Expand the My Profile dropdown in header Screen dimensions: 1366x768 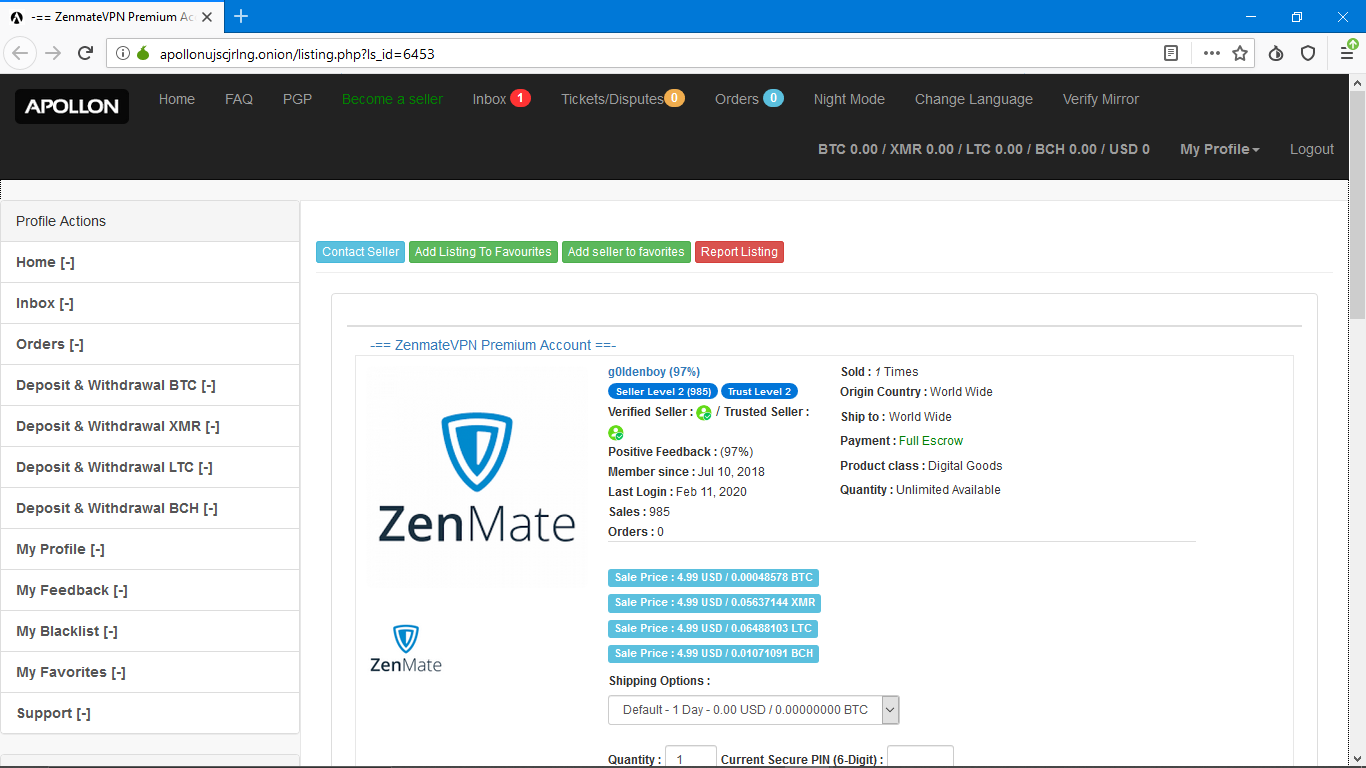[x=1220, y=149]
